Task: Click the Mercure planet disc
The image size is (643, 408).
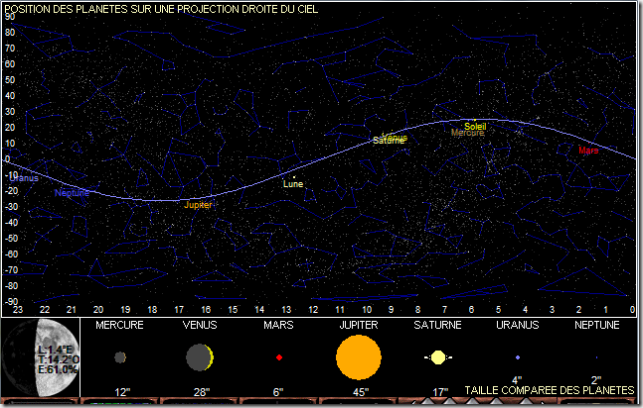Action: [x=120, y=357]
